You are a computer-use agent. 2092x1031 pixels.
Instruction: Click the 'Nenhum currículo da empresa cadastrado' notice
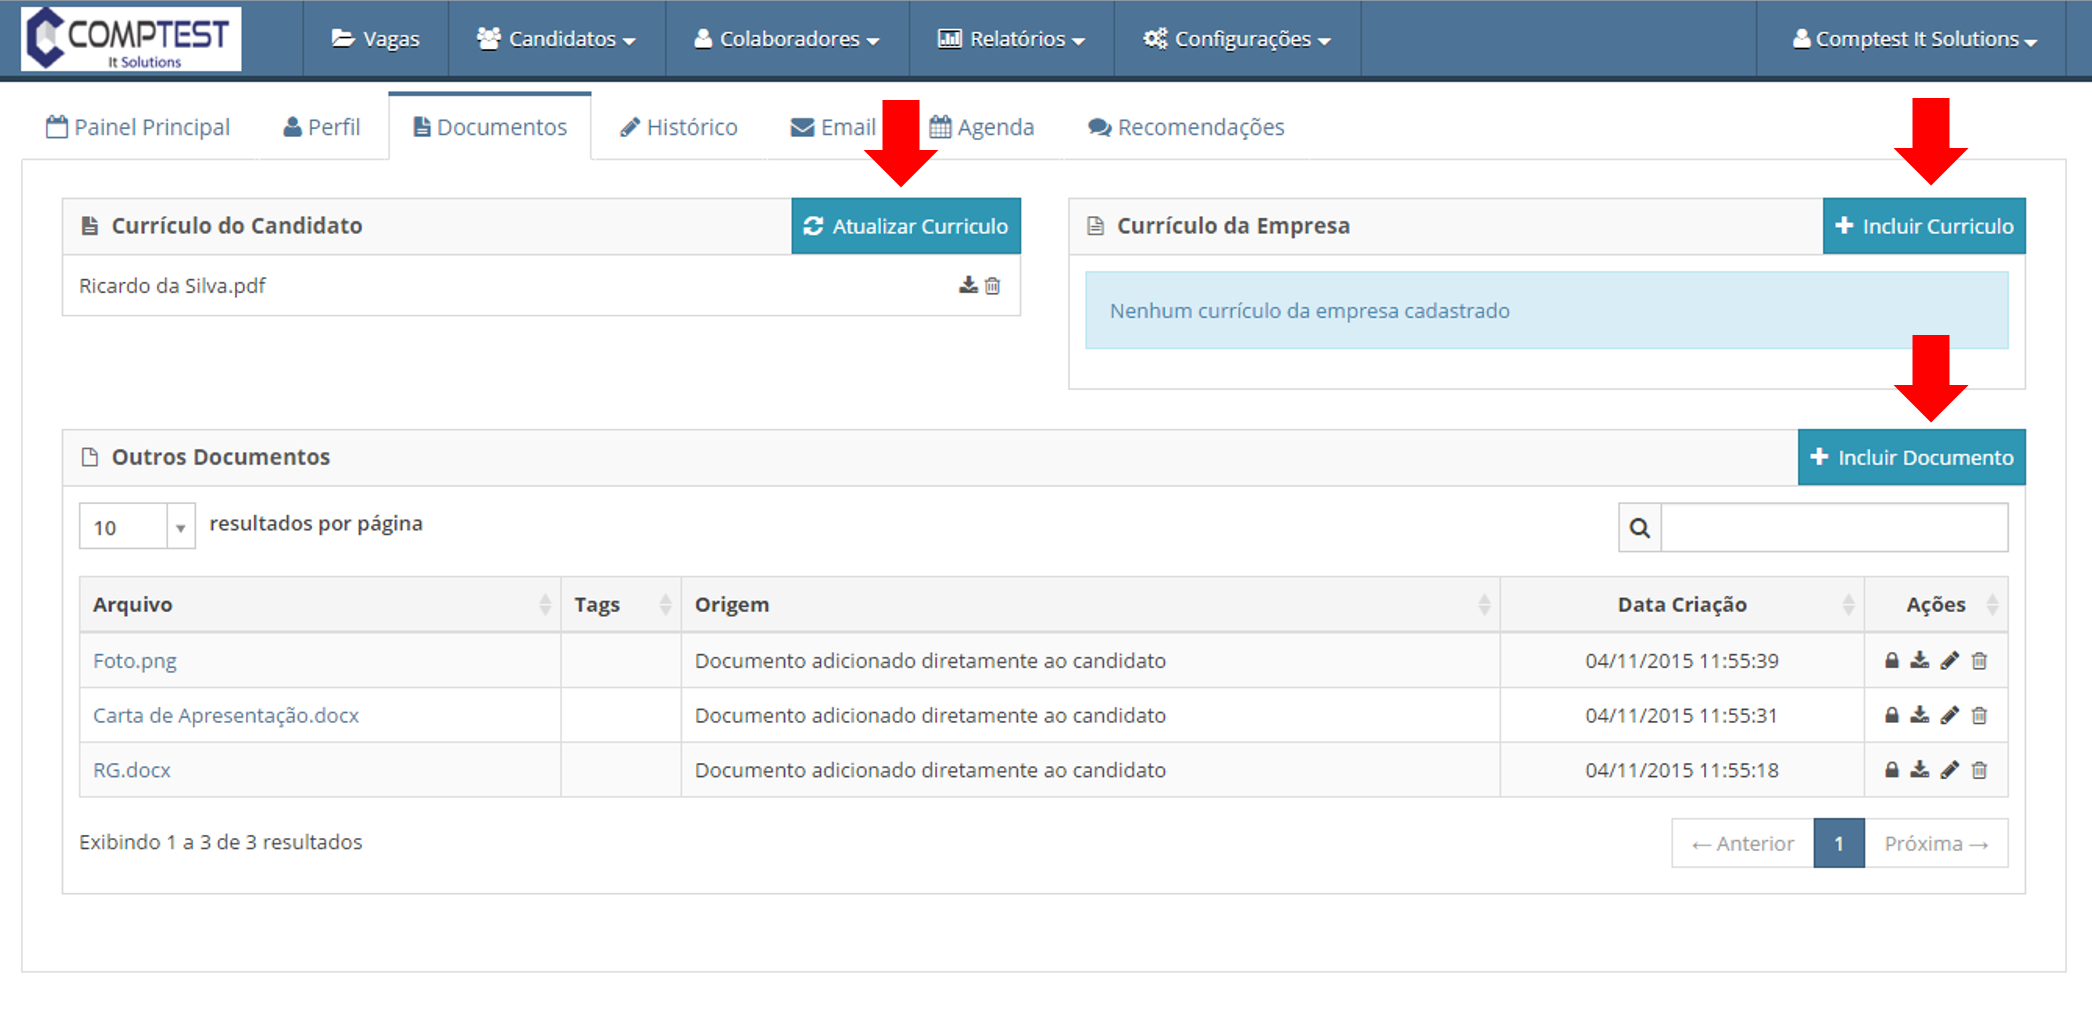point(1546,311)
